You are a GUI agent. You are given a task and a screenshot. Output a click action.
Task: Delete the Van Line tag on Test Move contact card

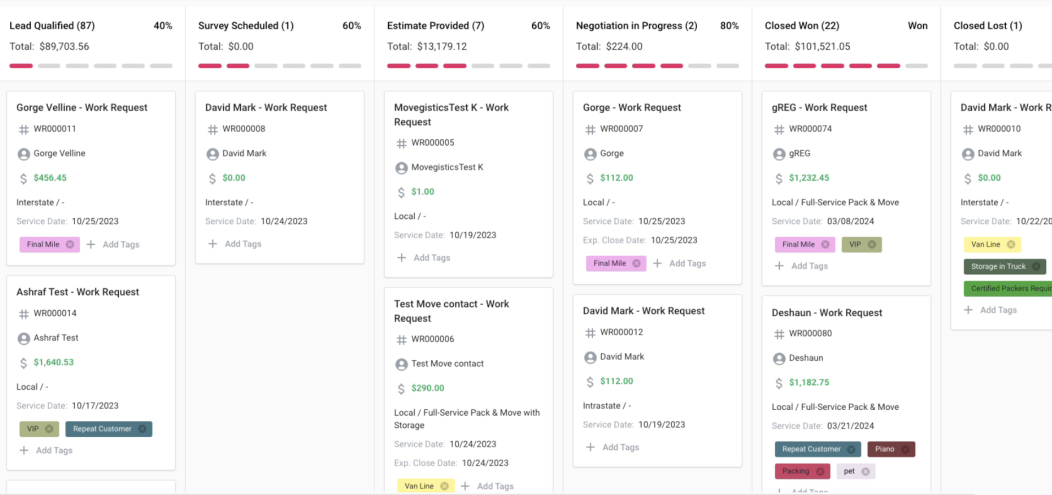(x=445, y=486)
